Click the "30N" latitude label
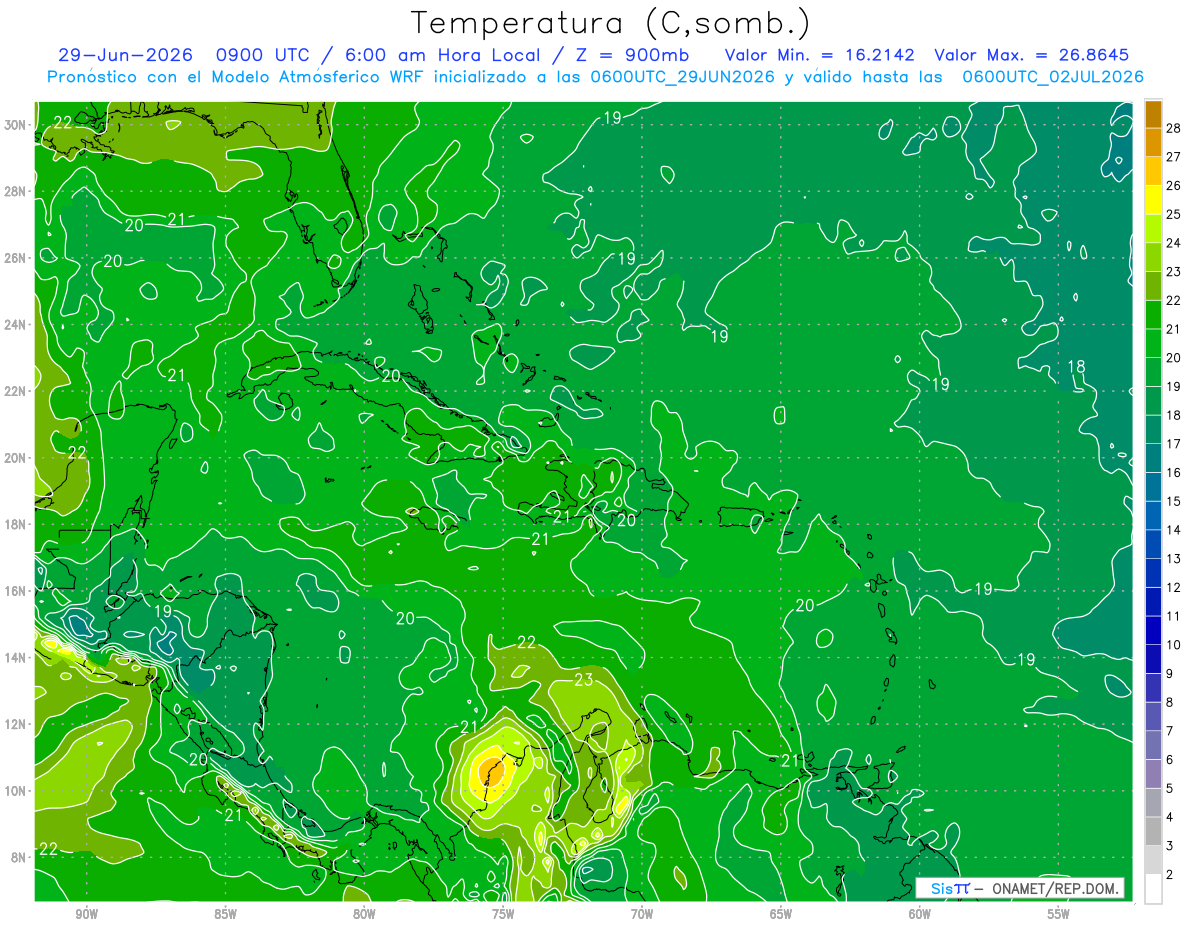 [x=15, y=125]
